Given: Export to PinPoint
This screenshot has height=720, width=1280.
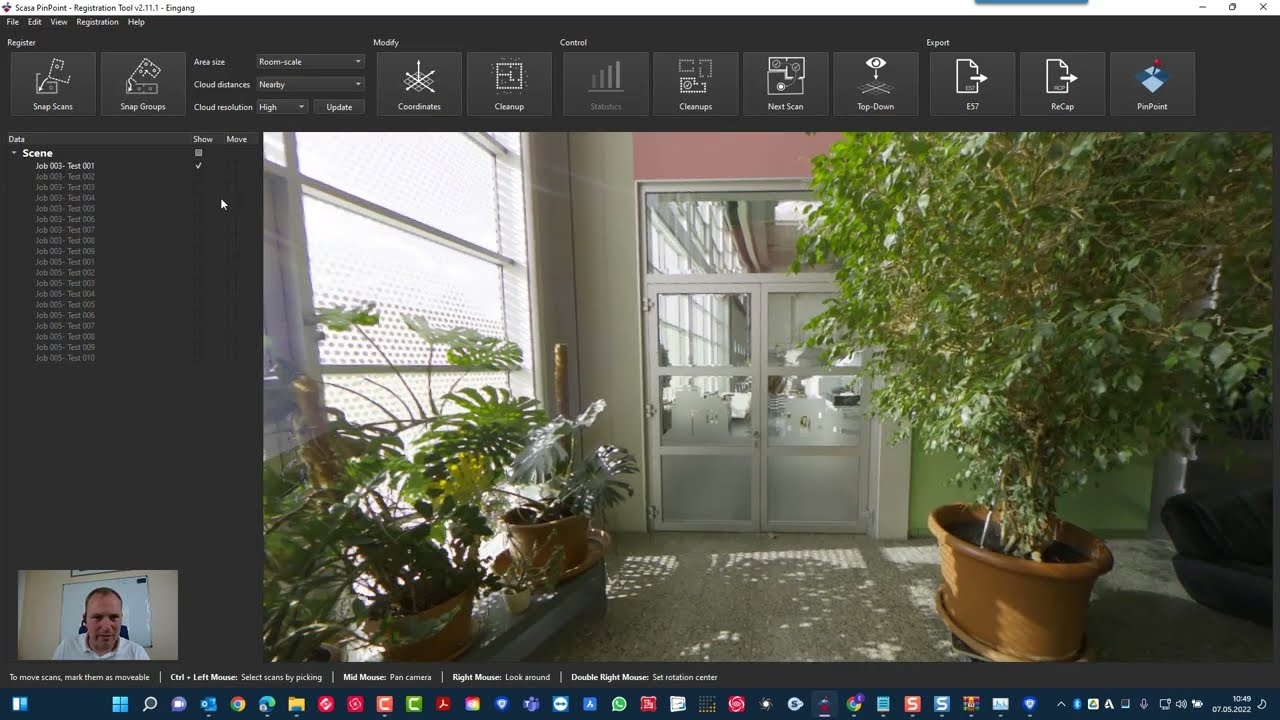Looking at the screenshot, I should 1152,83.
